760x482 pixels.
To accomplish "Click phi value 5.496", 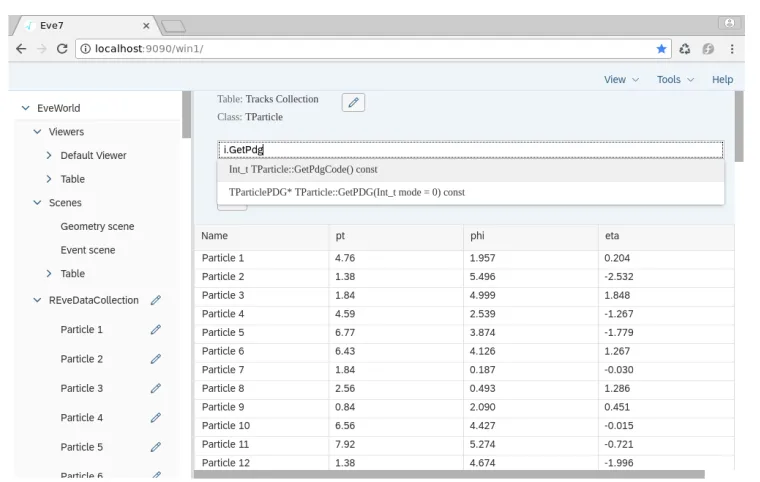I will tap(482, 277).
